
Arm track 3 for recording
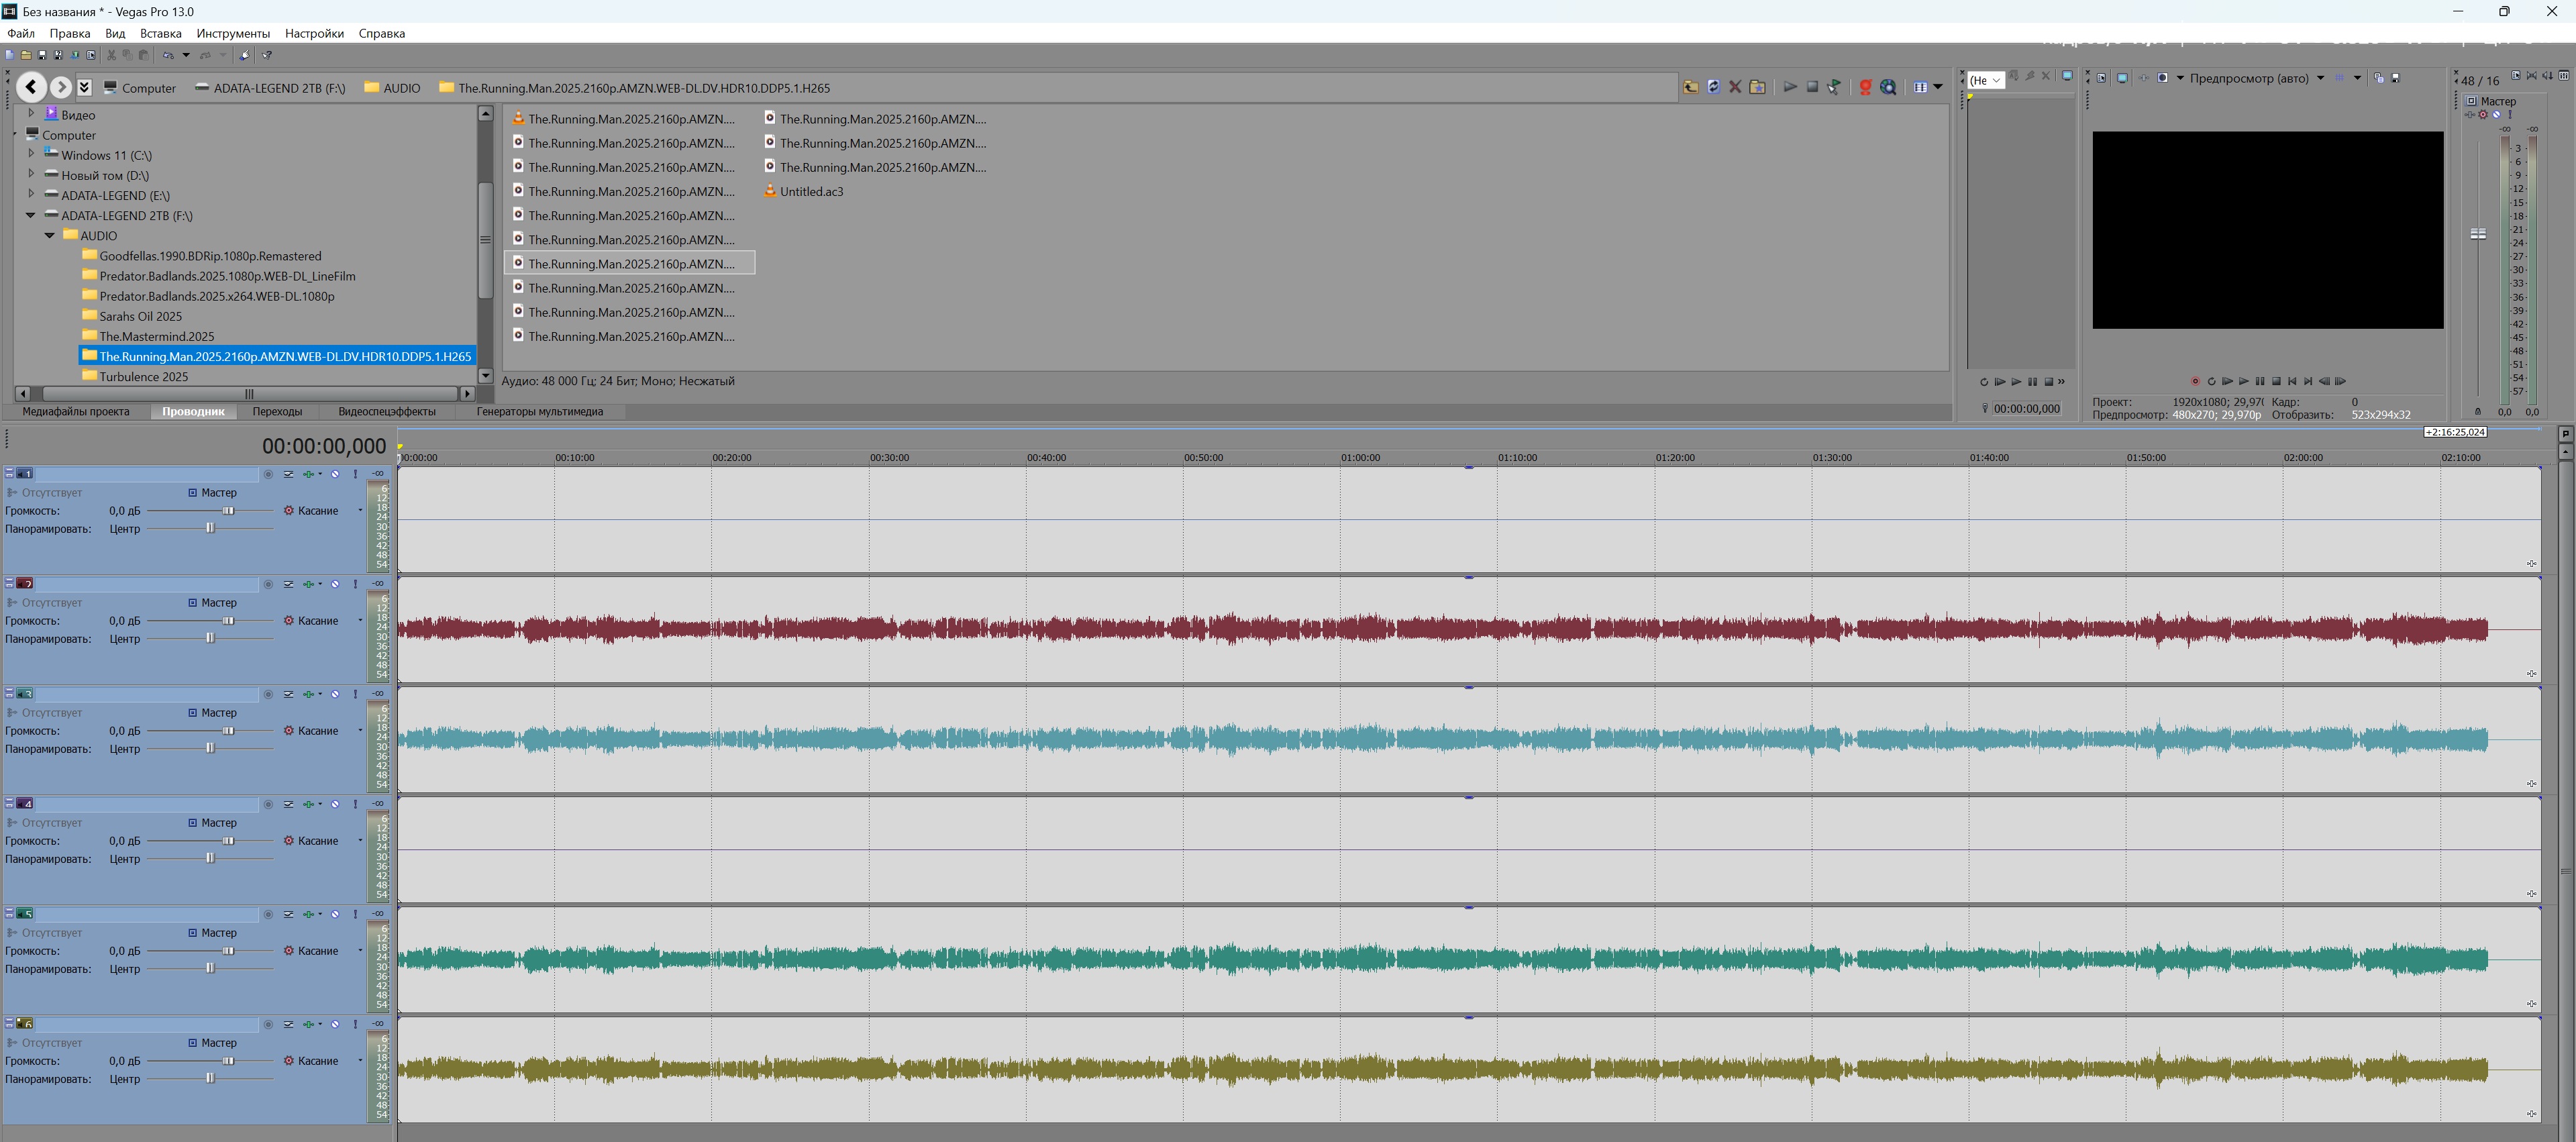pyautogui.click(x=268, y=694)
